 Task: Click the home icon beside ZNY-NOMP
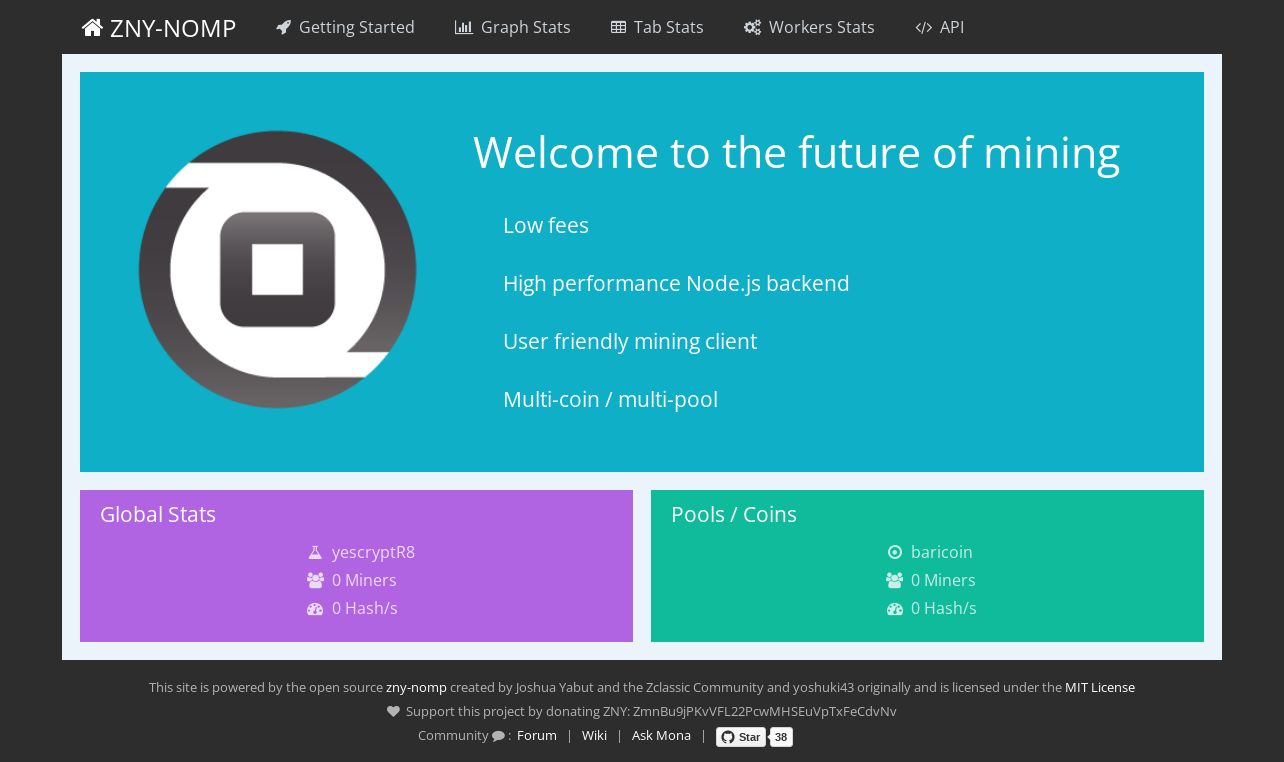[x=92, y=28]
